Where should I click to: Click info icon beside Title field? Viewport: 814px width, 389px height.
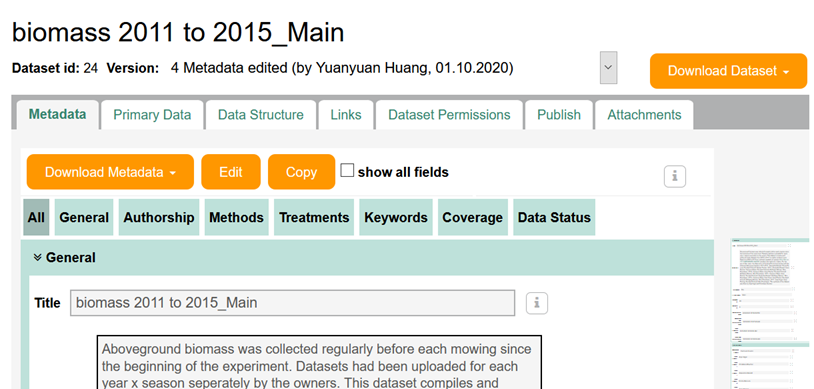click(537, 303)
